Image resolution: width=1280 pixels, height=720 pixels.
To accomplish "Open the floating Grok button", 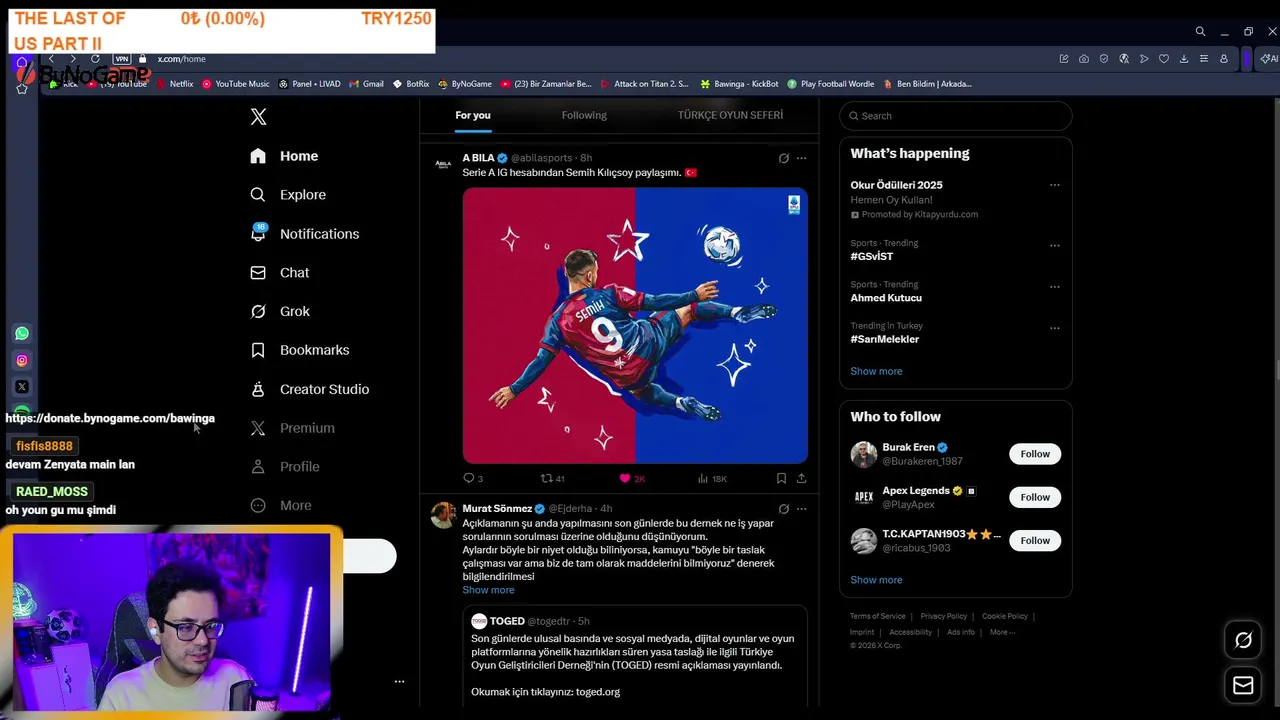I will click(1243, 640).
